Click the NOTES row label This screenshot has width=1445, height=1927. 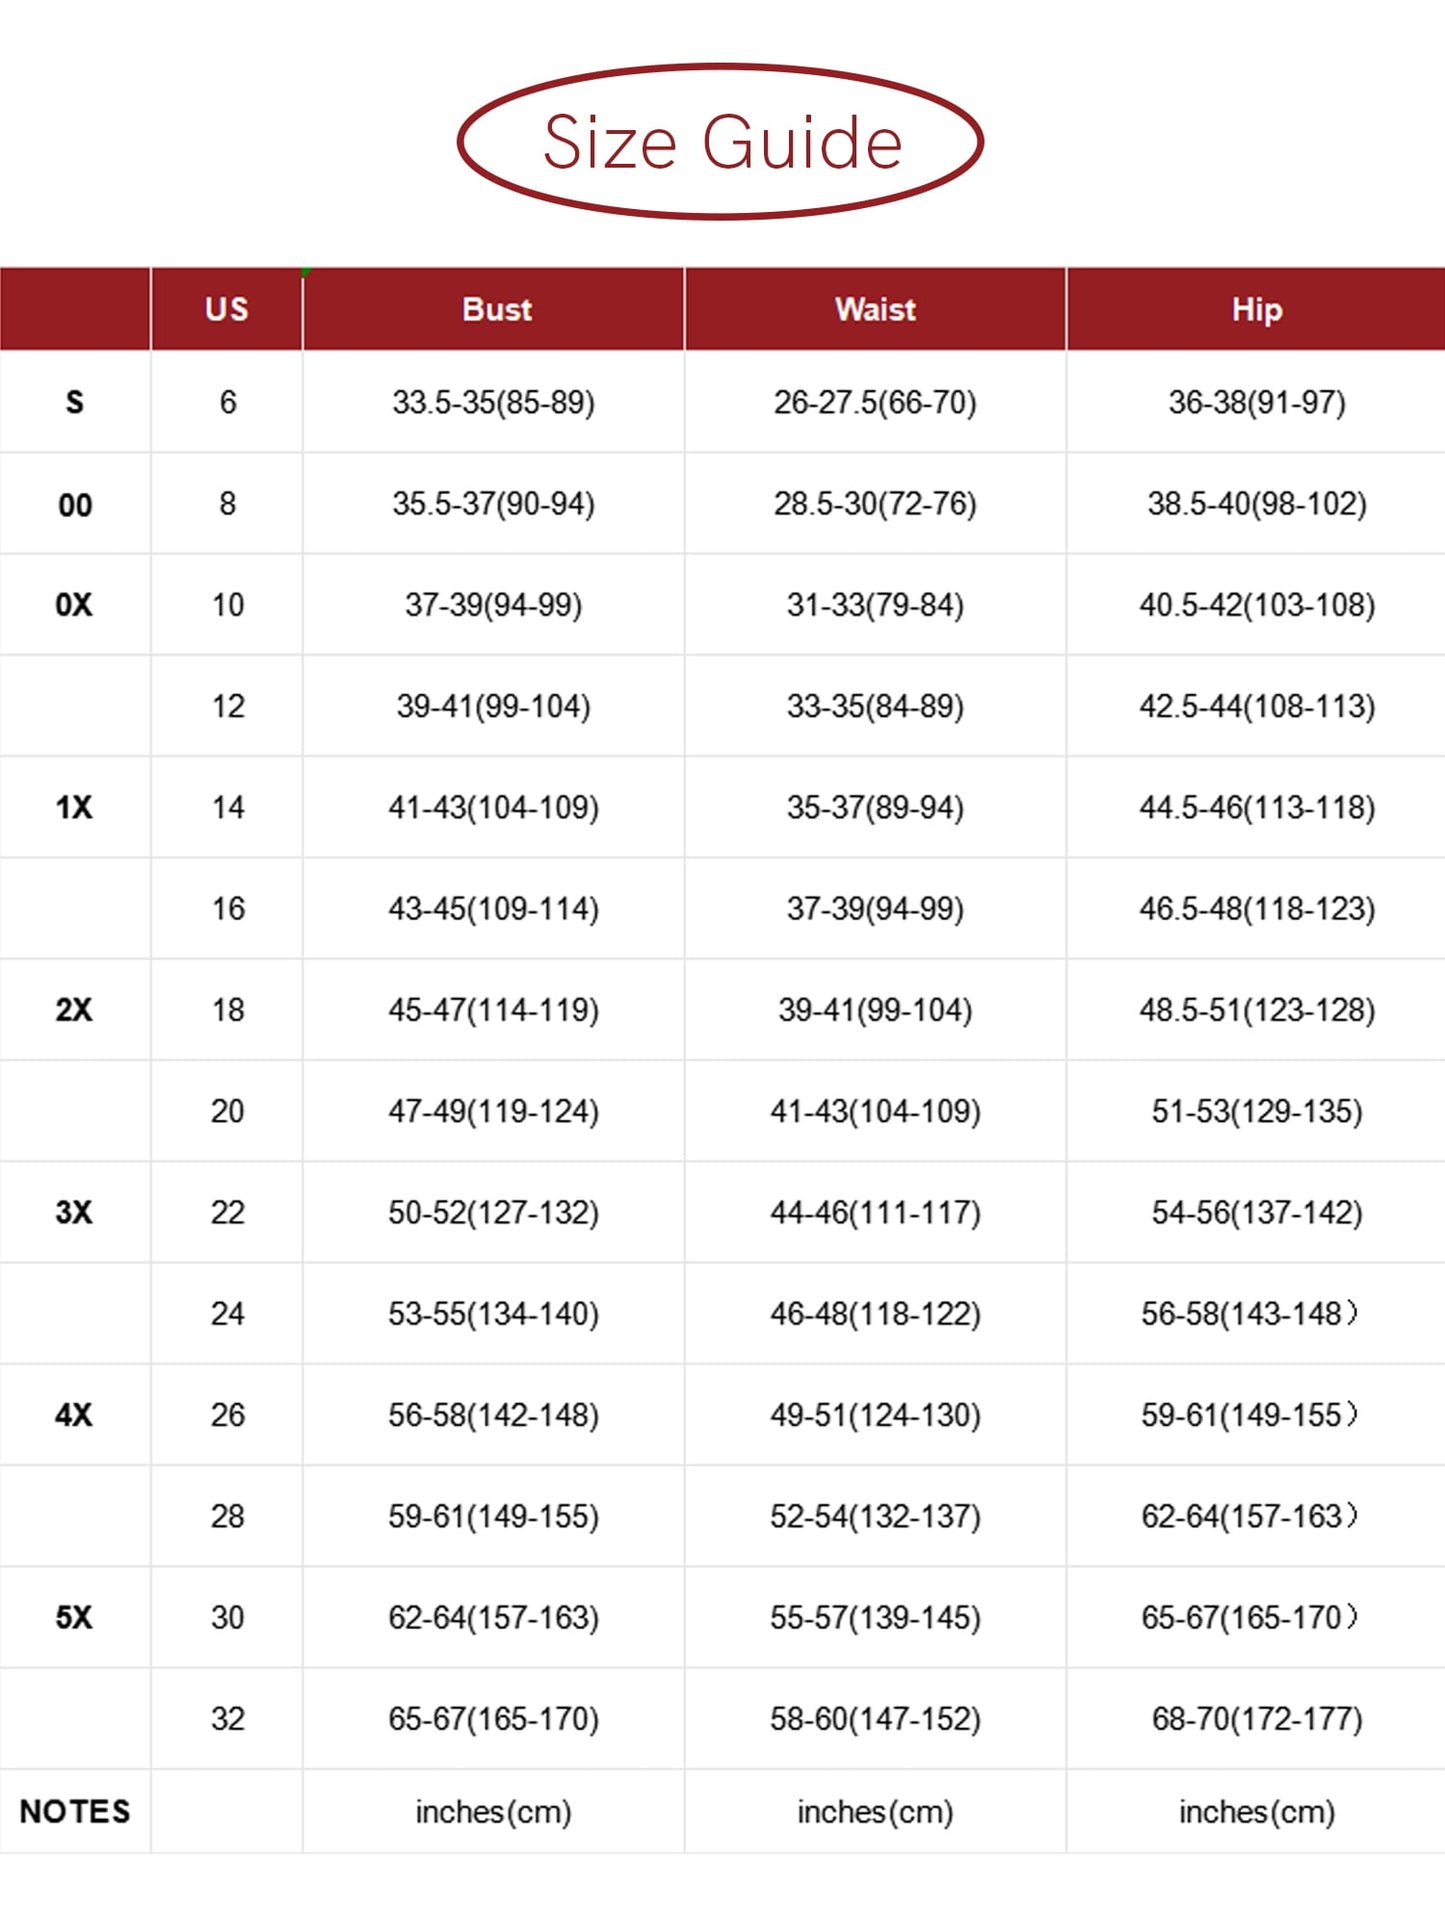[75, 1811]
